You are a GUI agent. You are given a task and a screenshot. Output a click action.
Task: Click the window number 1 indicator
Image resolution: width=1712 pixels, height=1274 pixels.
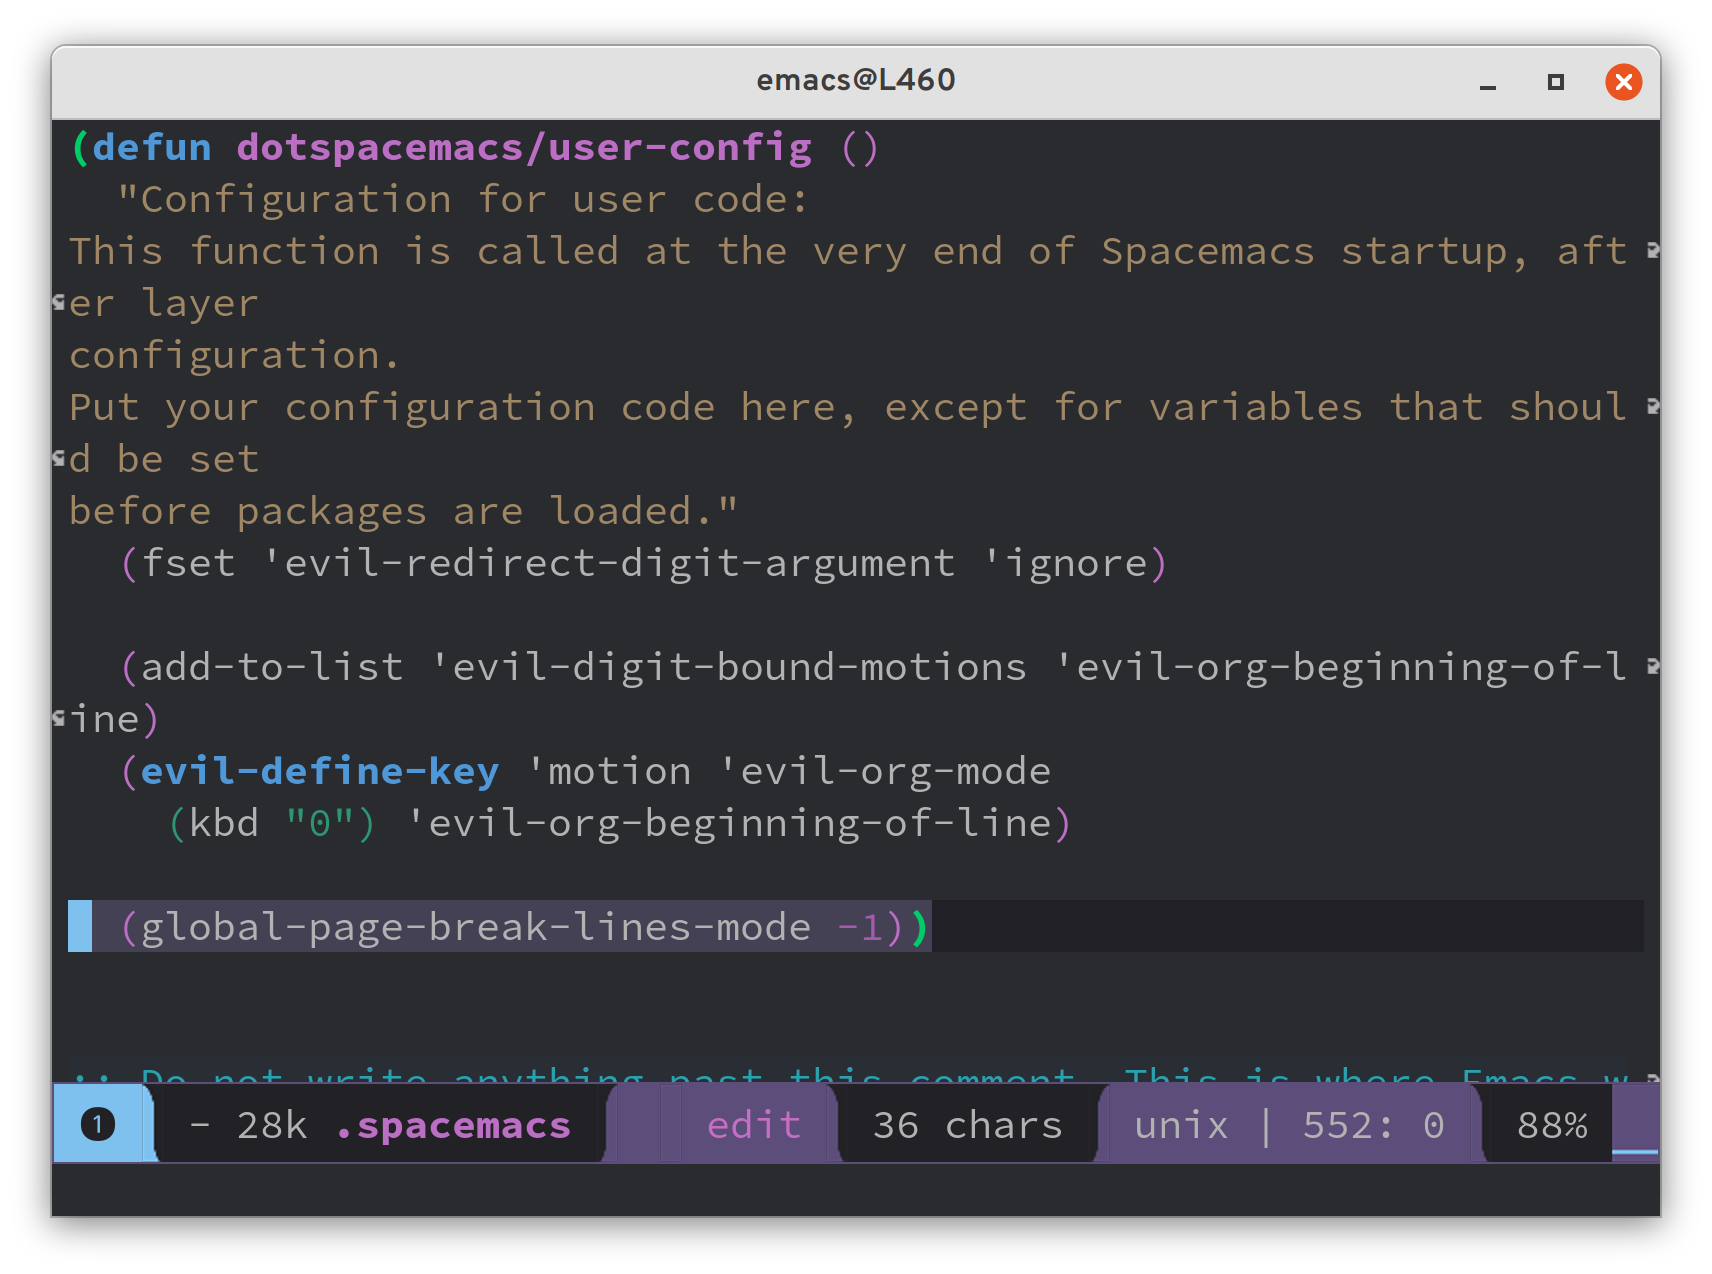click(97, 1124)
